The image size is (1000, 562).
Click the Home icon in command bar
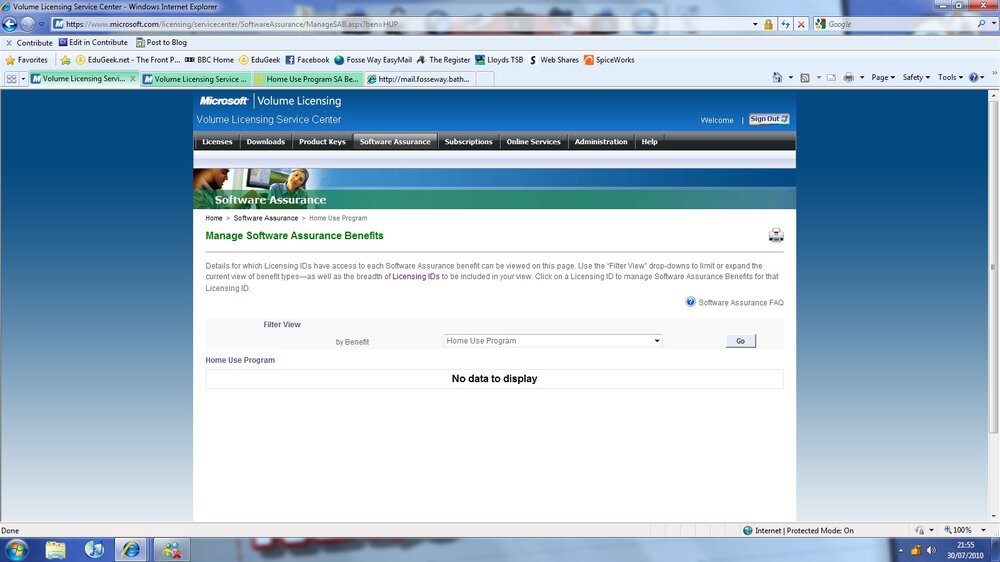pos(777,77)
